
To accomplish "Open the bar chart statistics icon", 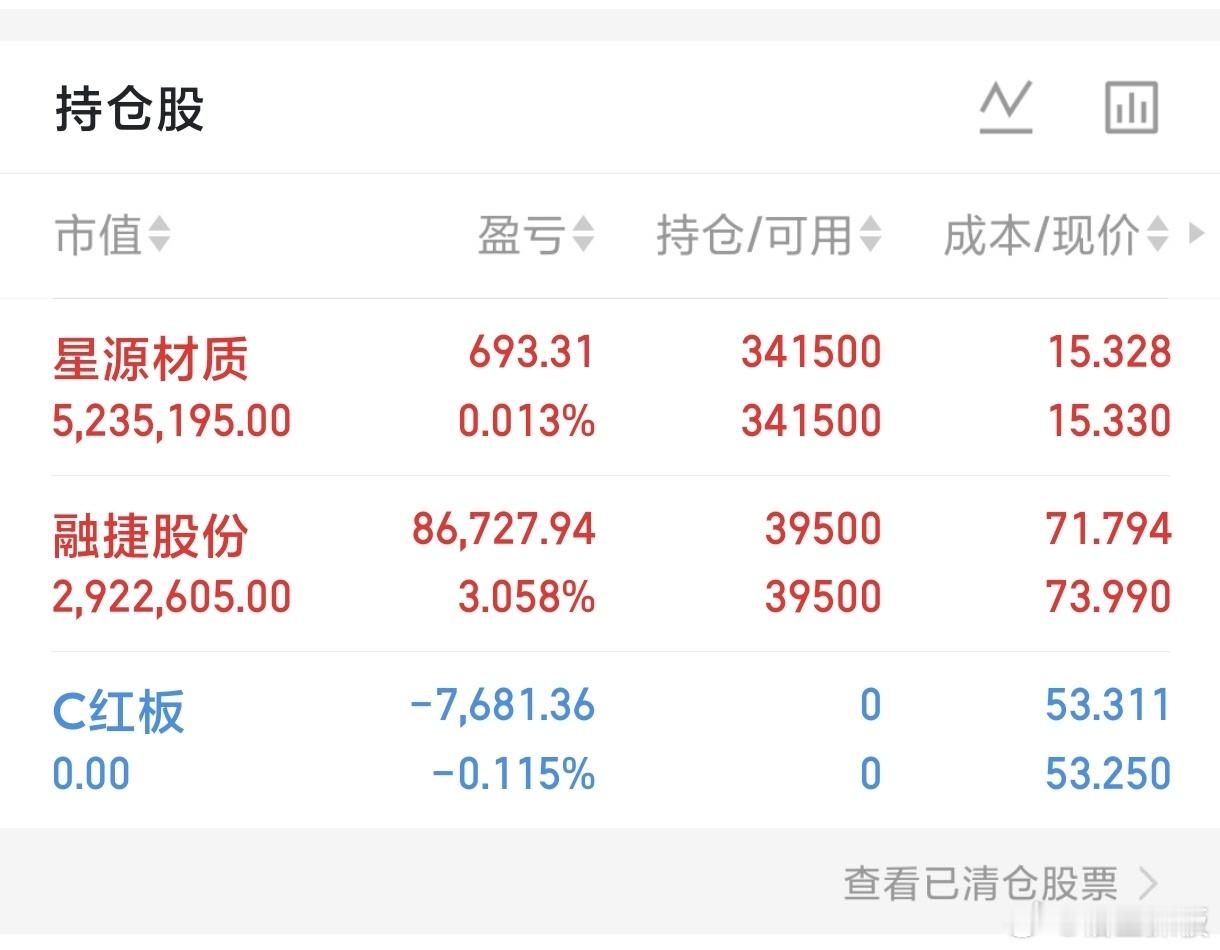I will 1130,105.
